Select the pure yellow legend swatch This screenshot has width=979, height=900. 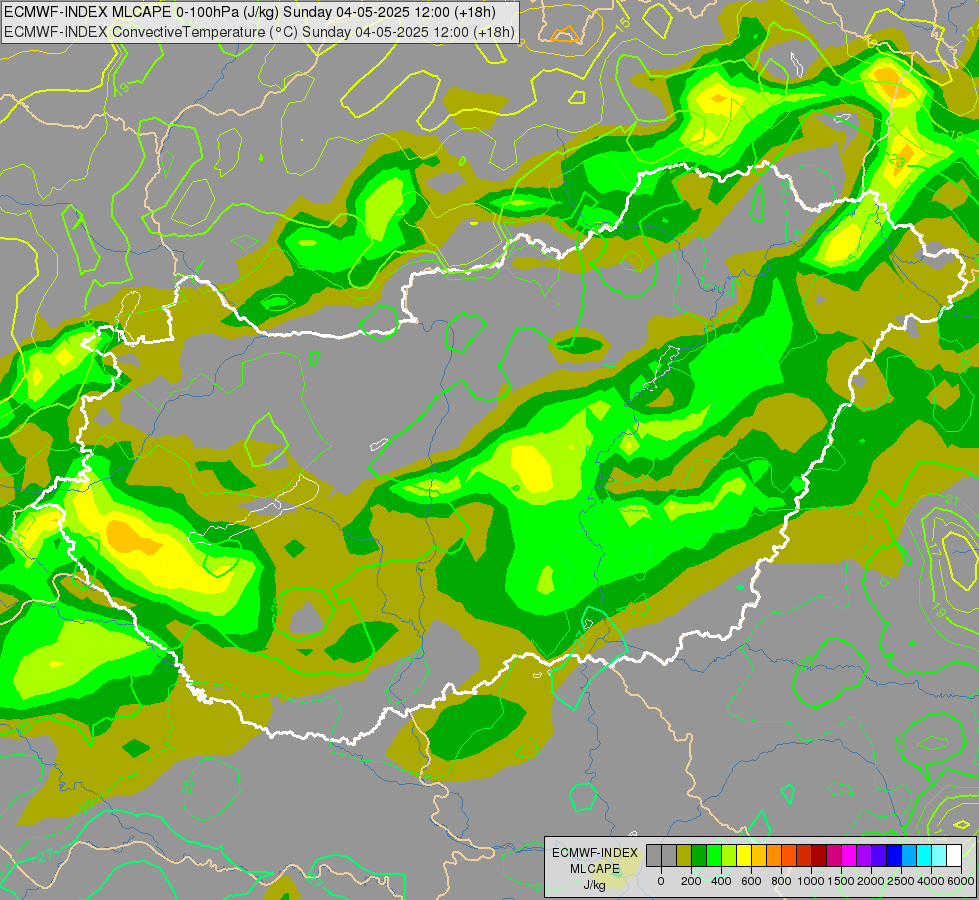(744, 856)
